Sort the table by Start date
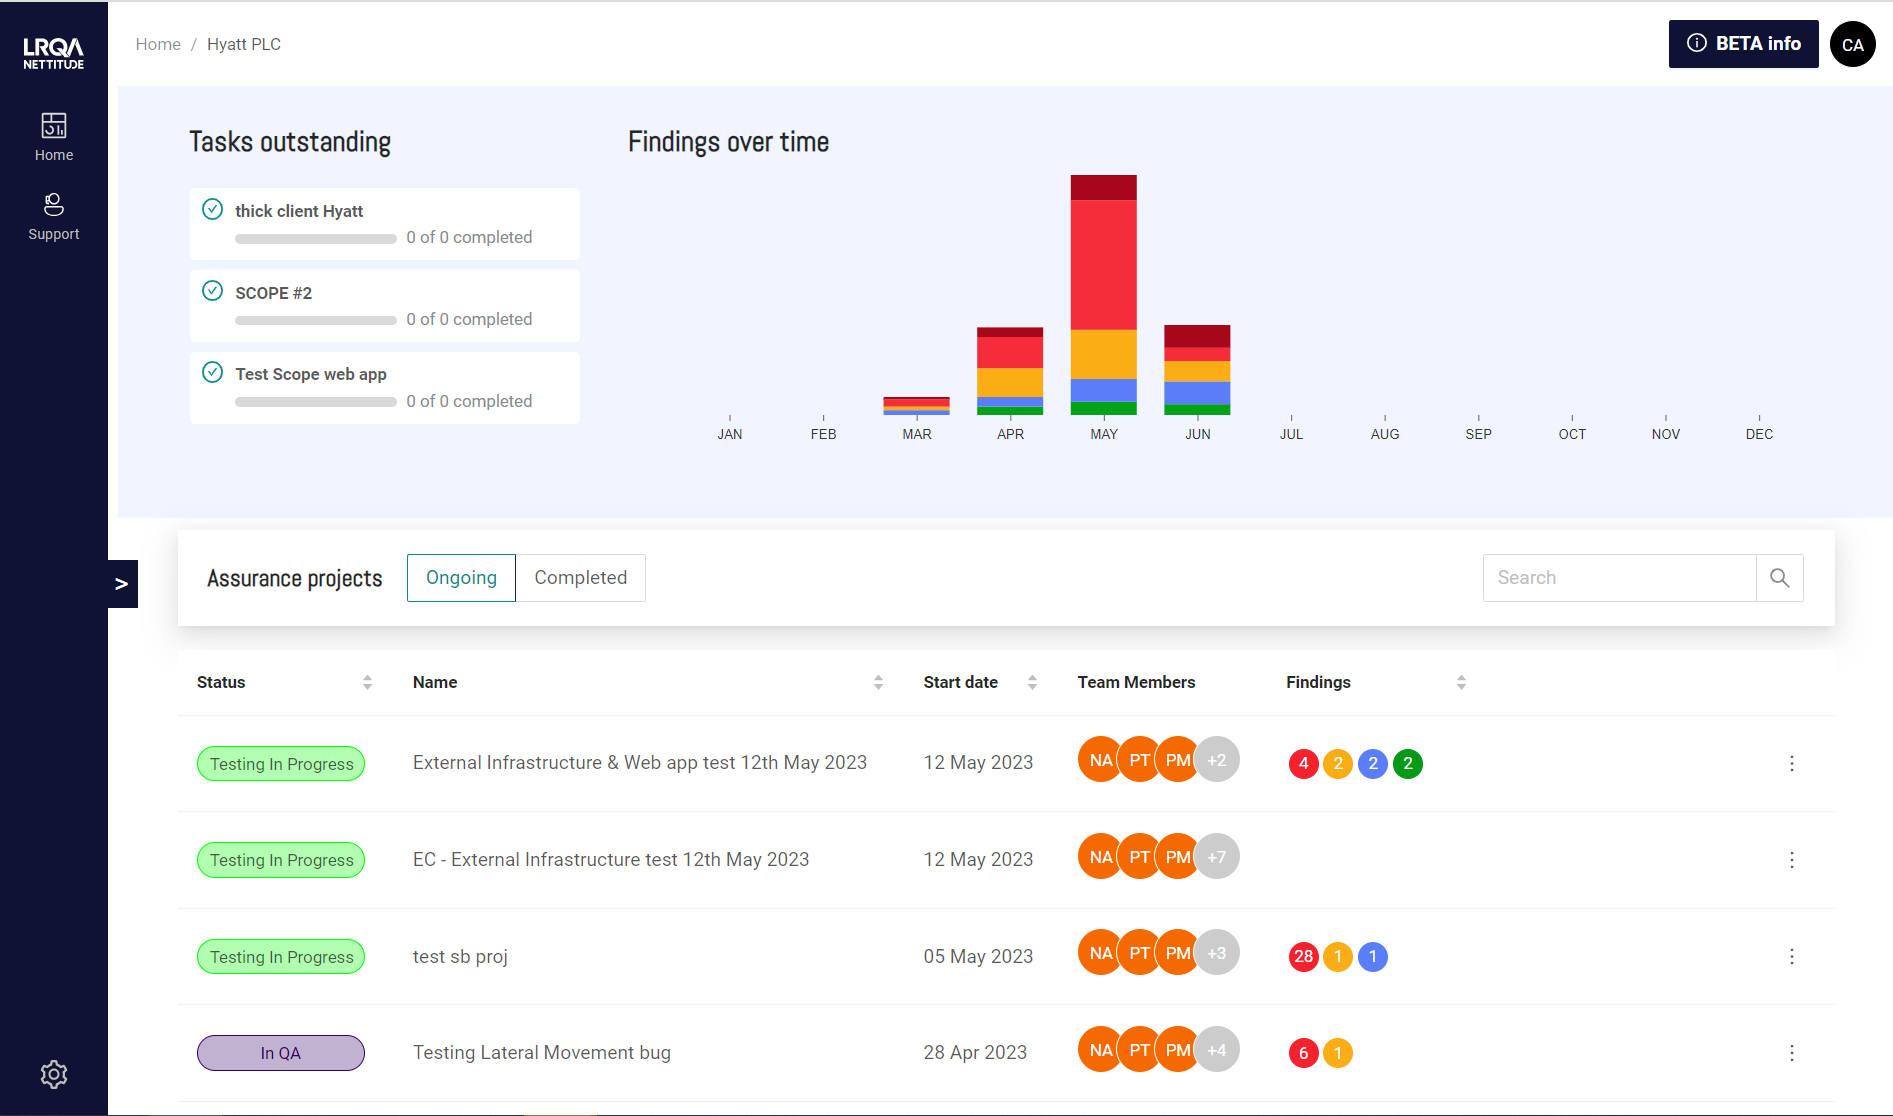 1032,682
